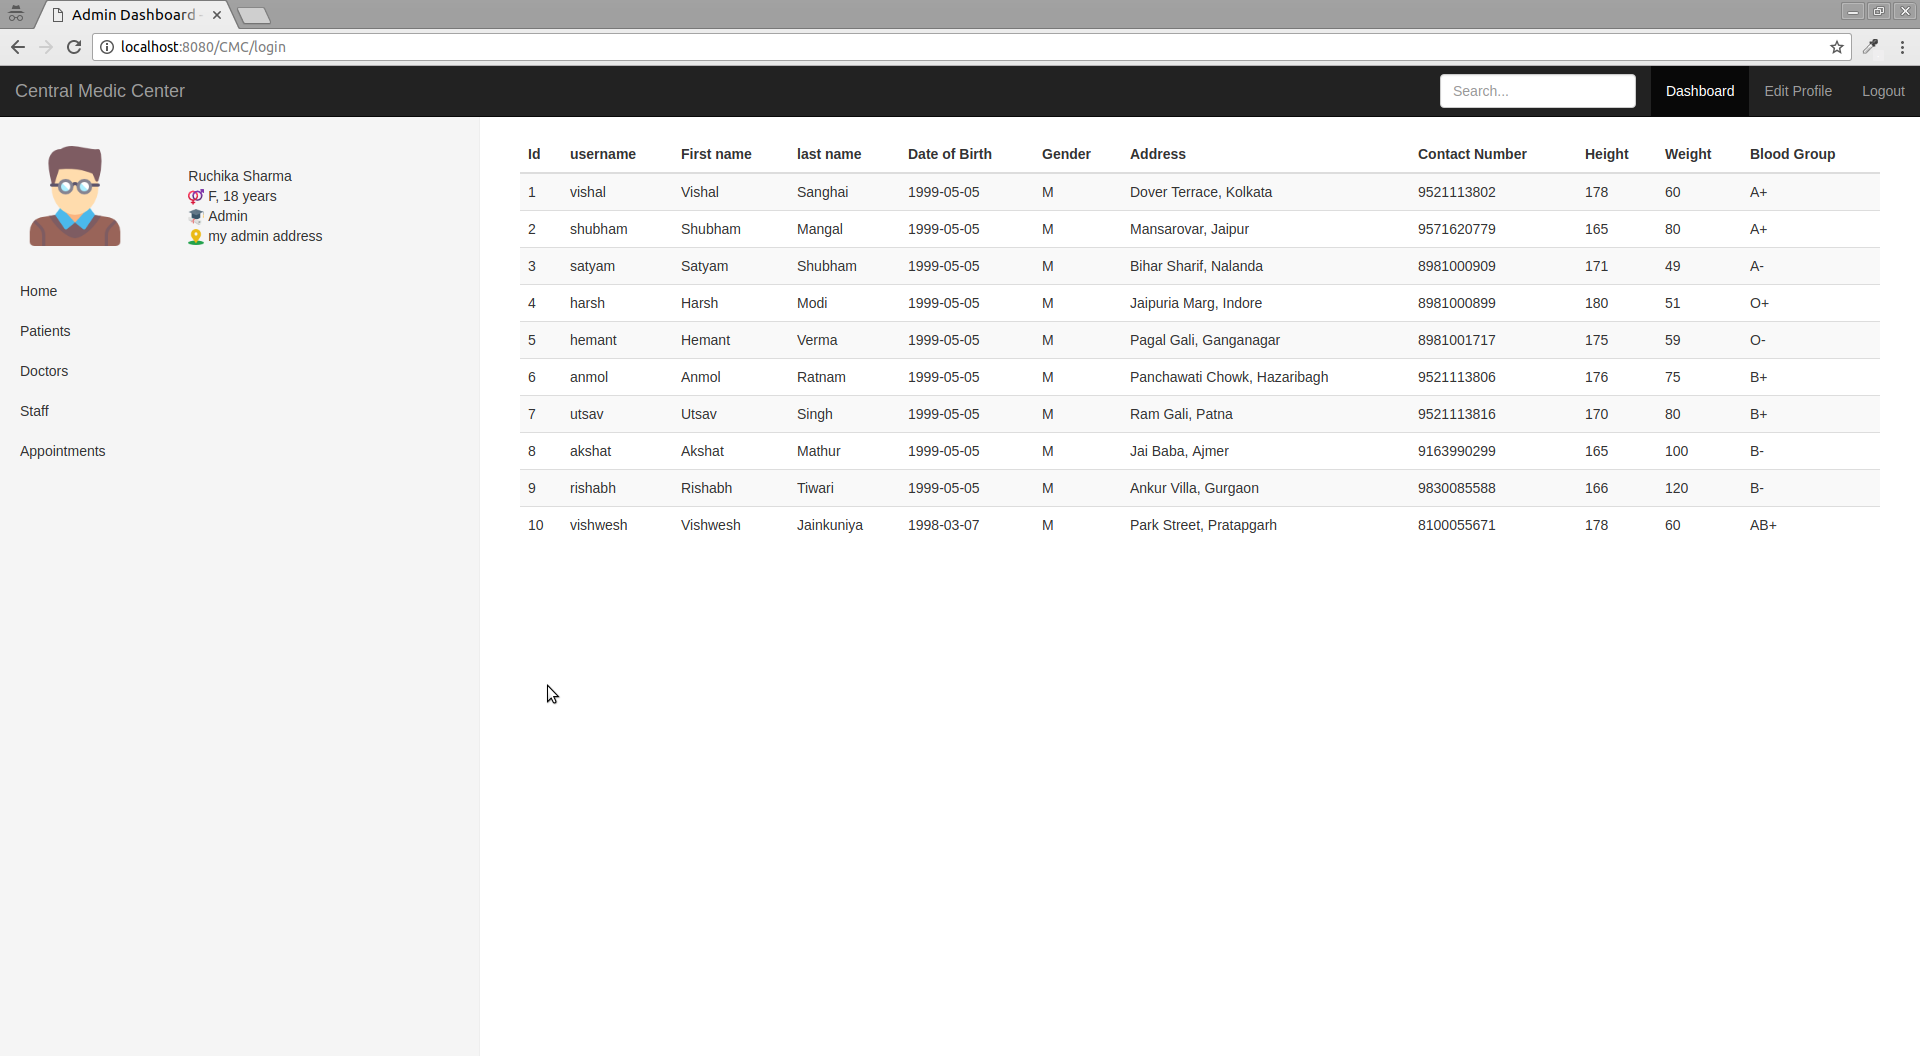Focus the Search input field
This screenshot has width=1920, height=1056.
[1537, 91]
